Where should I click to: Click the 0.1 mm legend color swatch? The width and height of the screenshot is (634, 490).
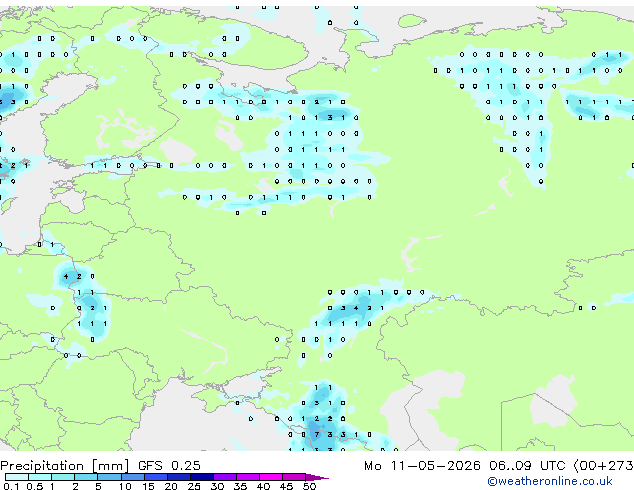coord(17,477)
